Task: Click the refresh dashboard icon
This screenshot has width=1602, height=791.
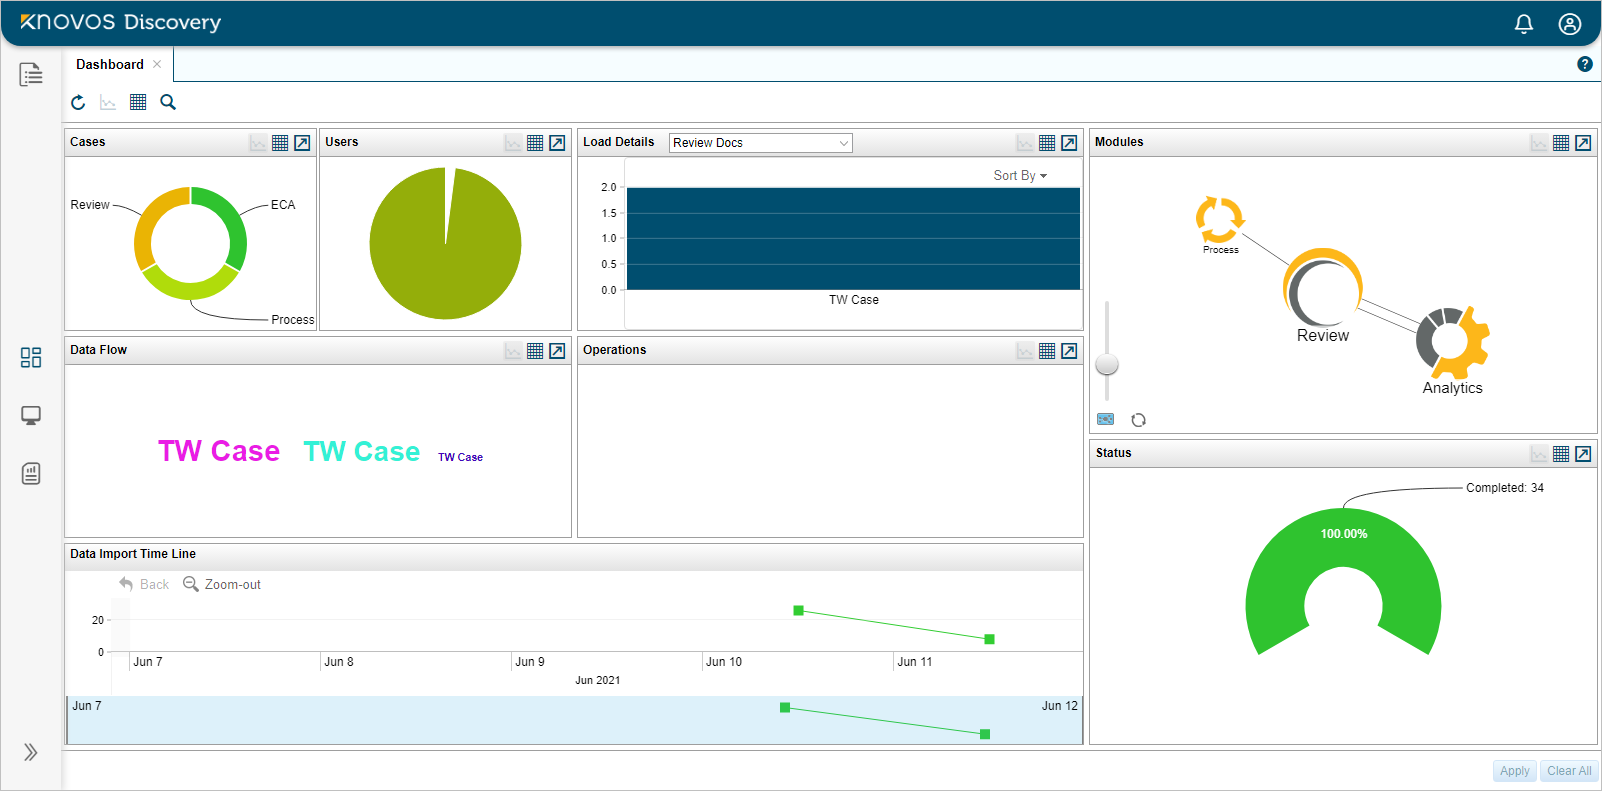Action: point(78,102)
